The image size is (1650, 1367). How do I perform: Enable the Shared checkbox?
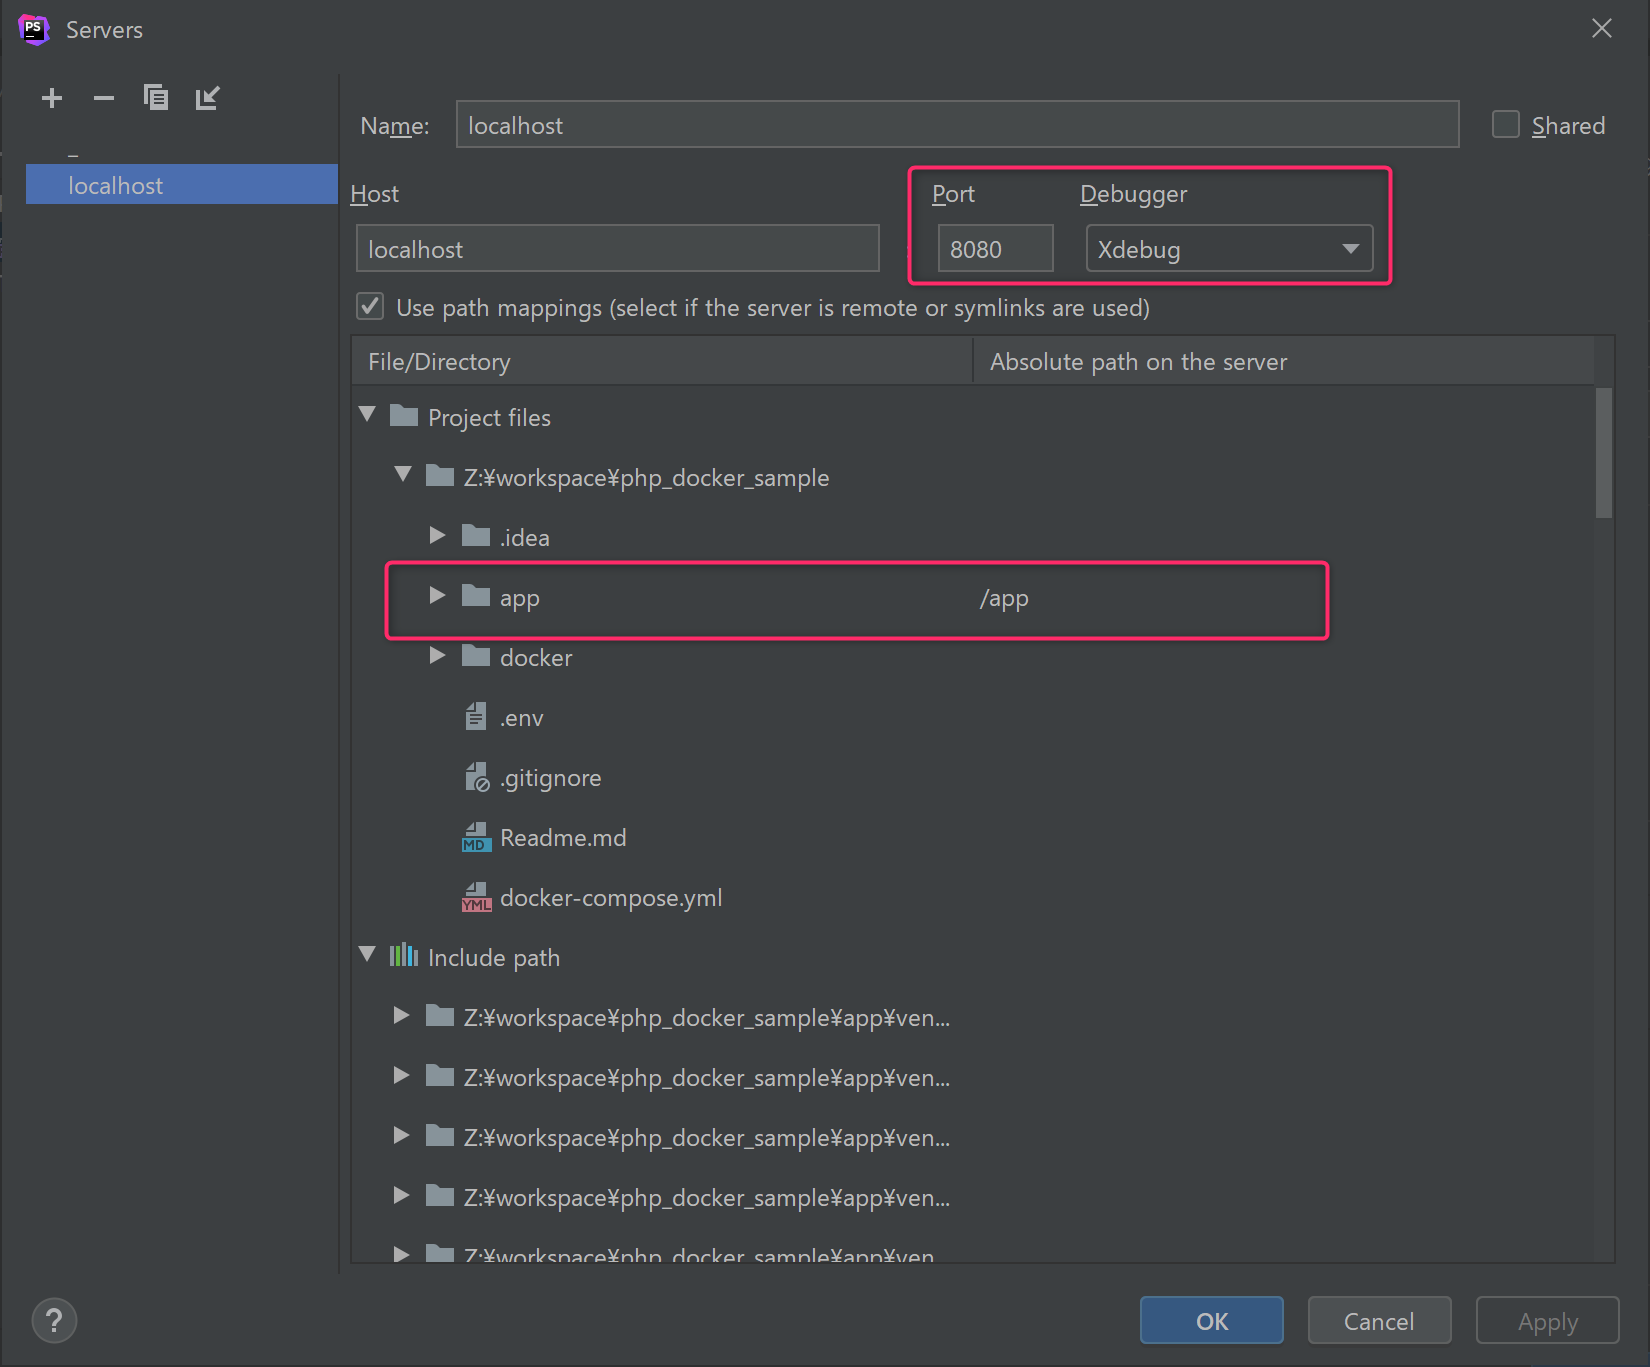click(x=1505, y=125)
